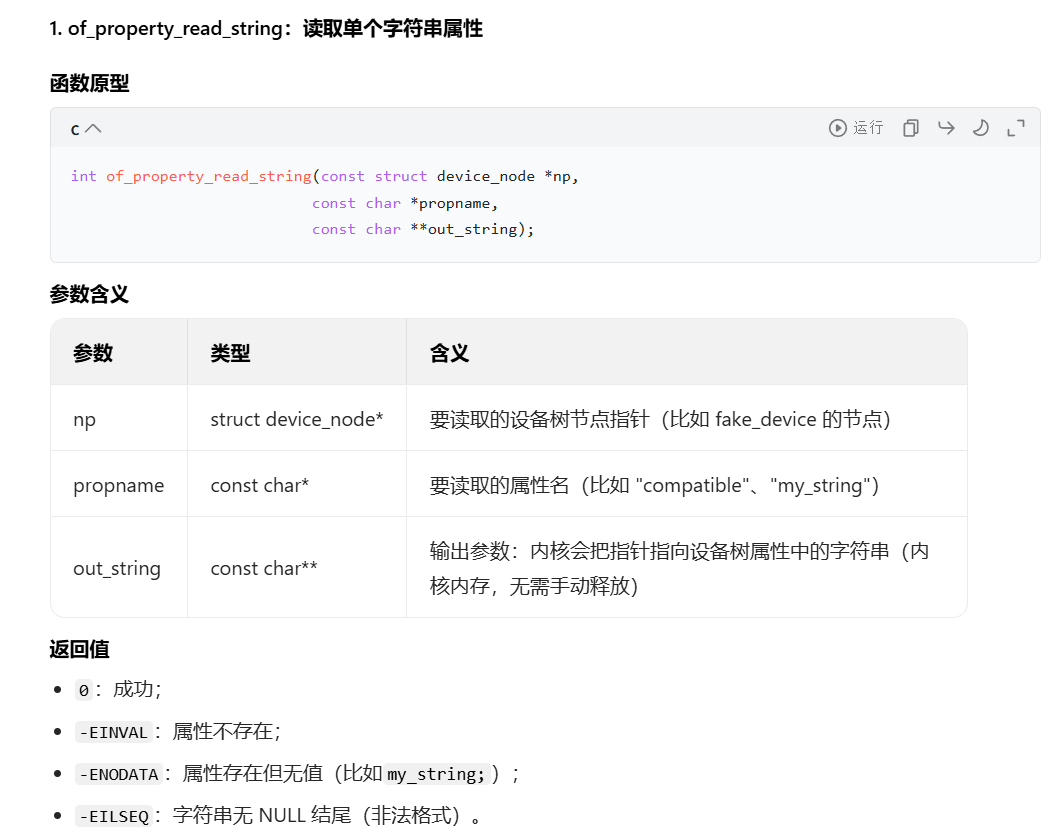
Task: Click the const char* type cell
Action: 297,485
